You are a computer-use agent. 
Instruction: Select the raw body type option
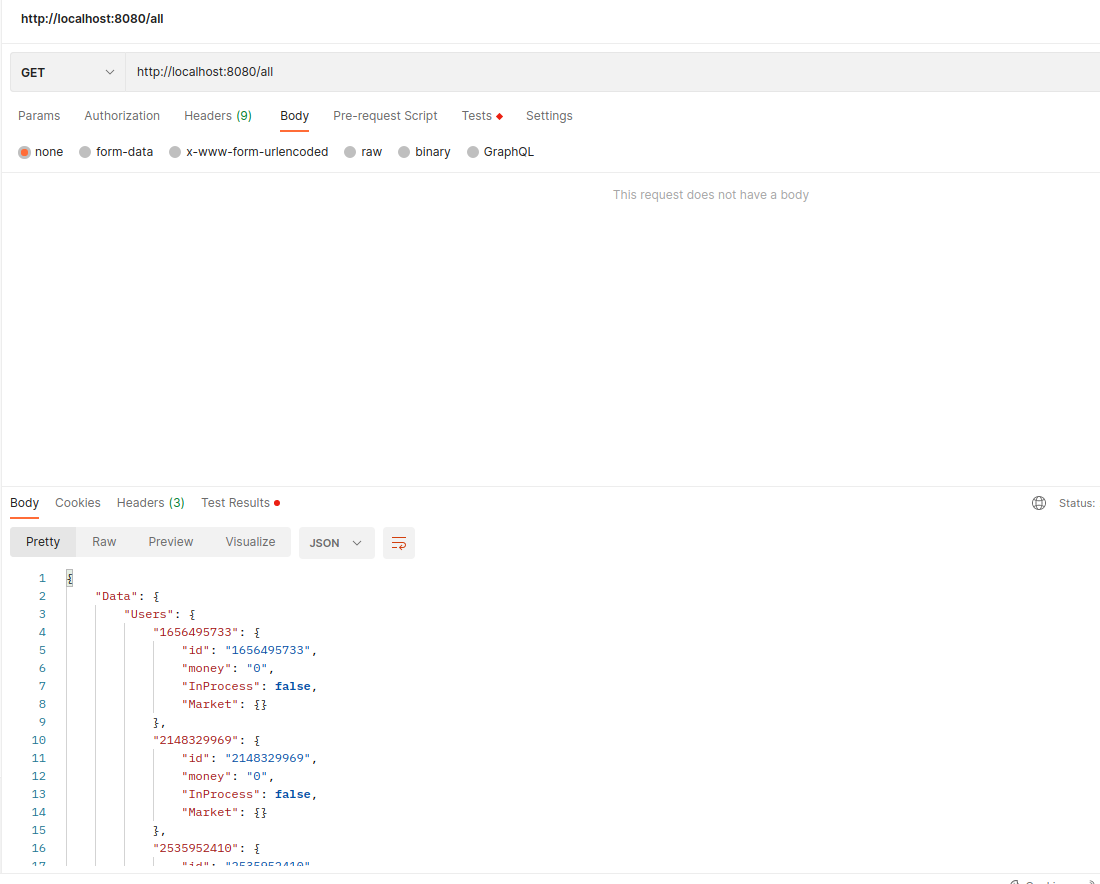[363, 151]
